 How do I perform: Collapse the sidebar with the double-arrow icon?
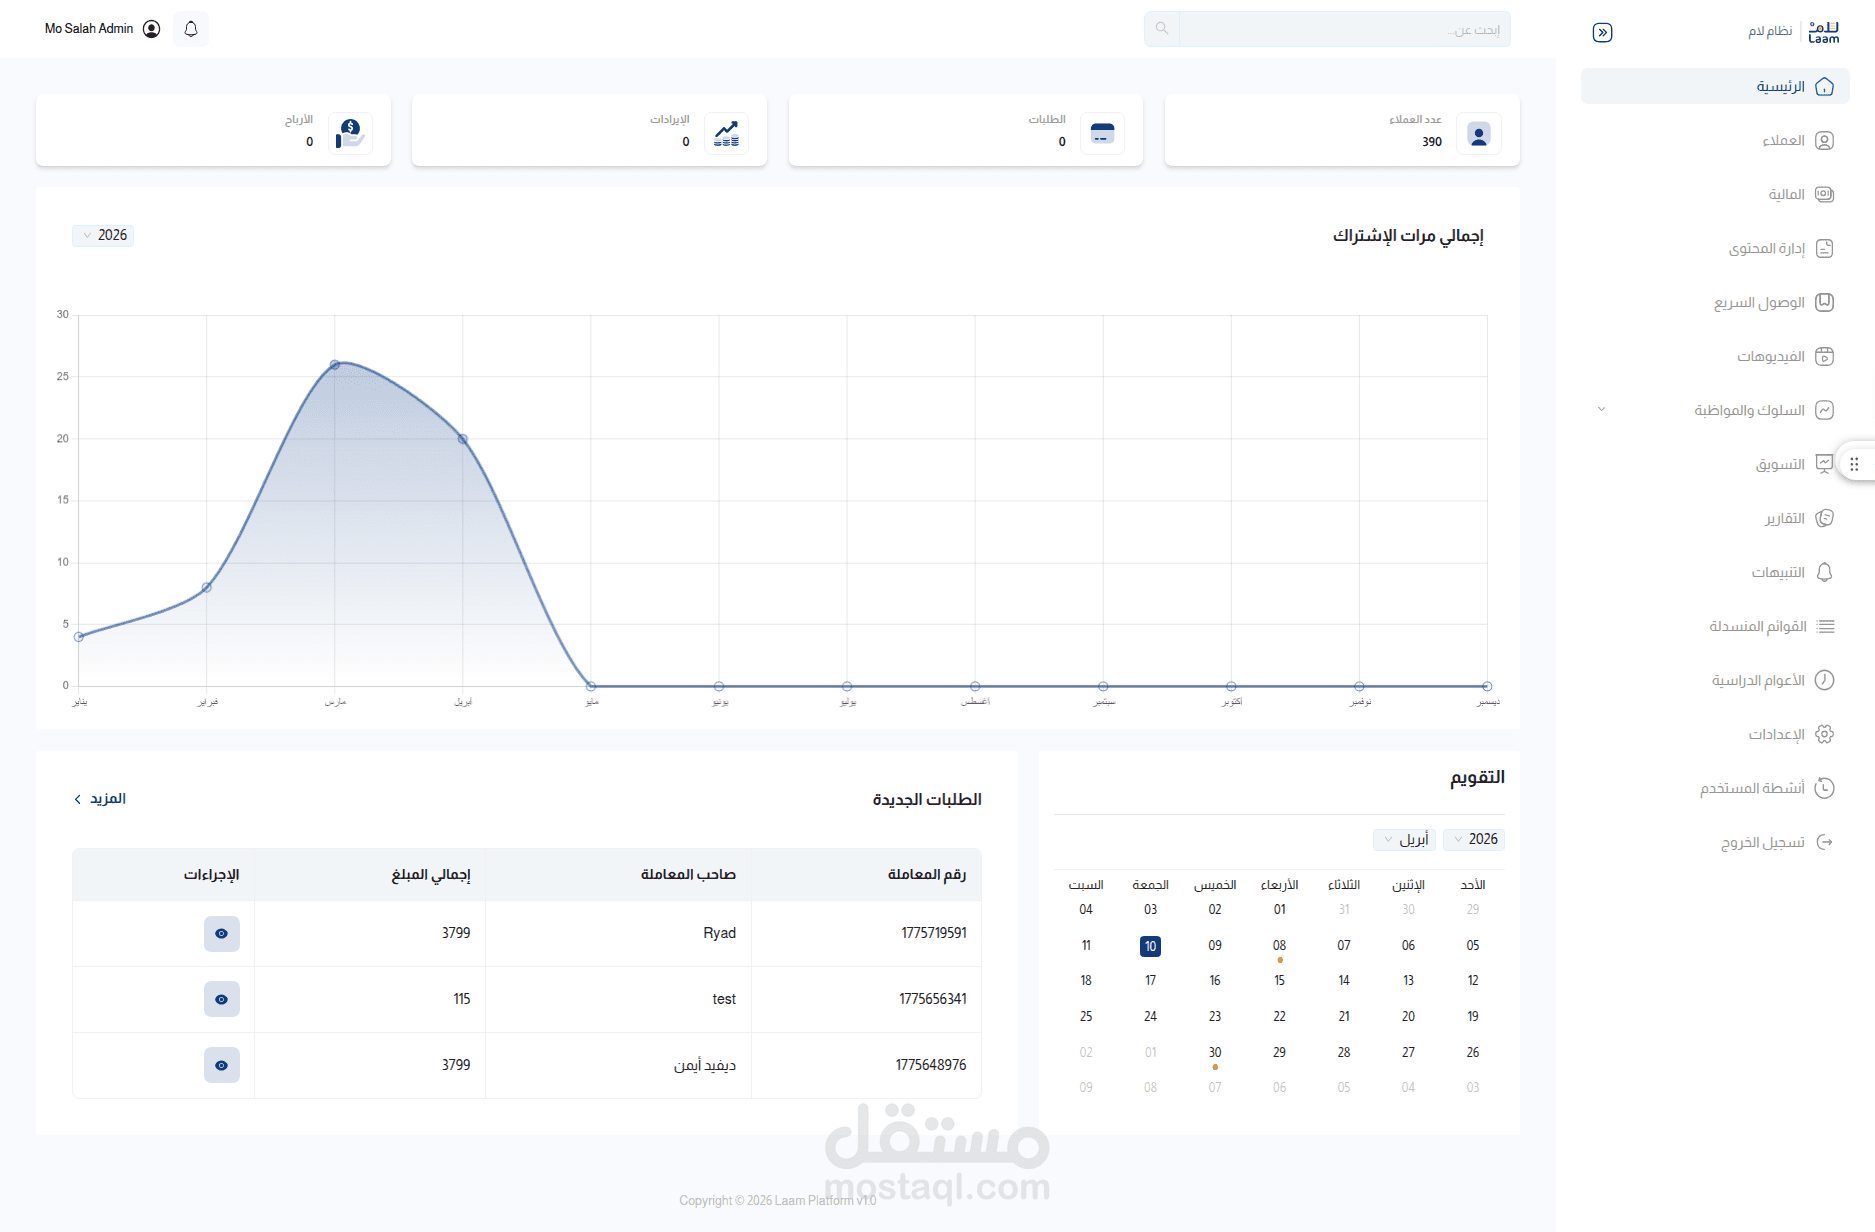pos(1602,32)
